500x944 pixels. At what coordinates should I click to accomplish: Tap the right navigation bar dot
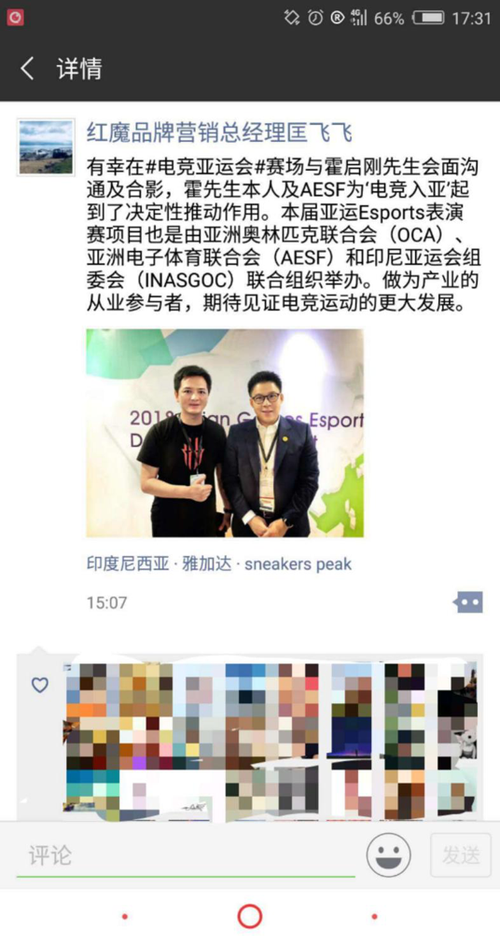(374, 917)
